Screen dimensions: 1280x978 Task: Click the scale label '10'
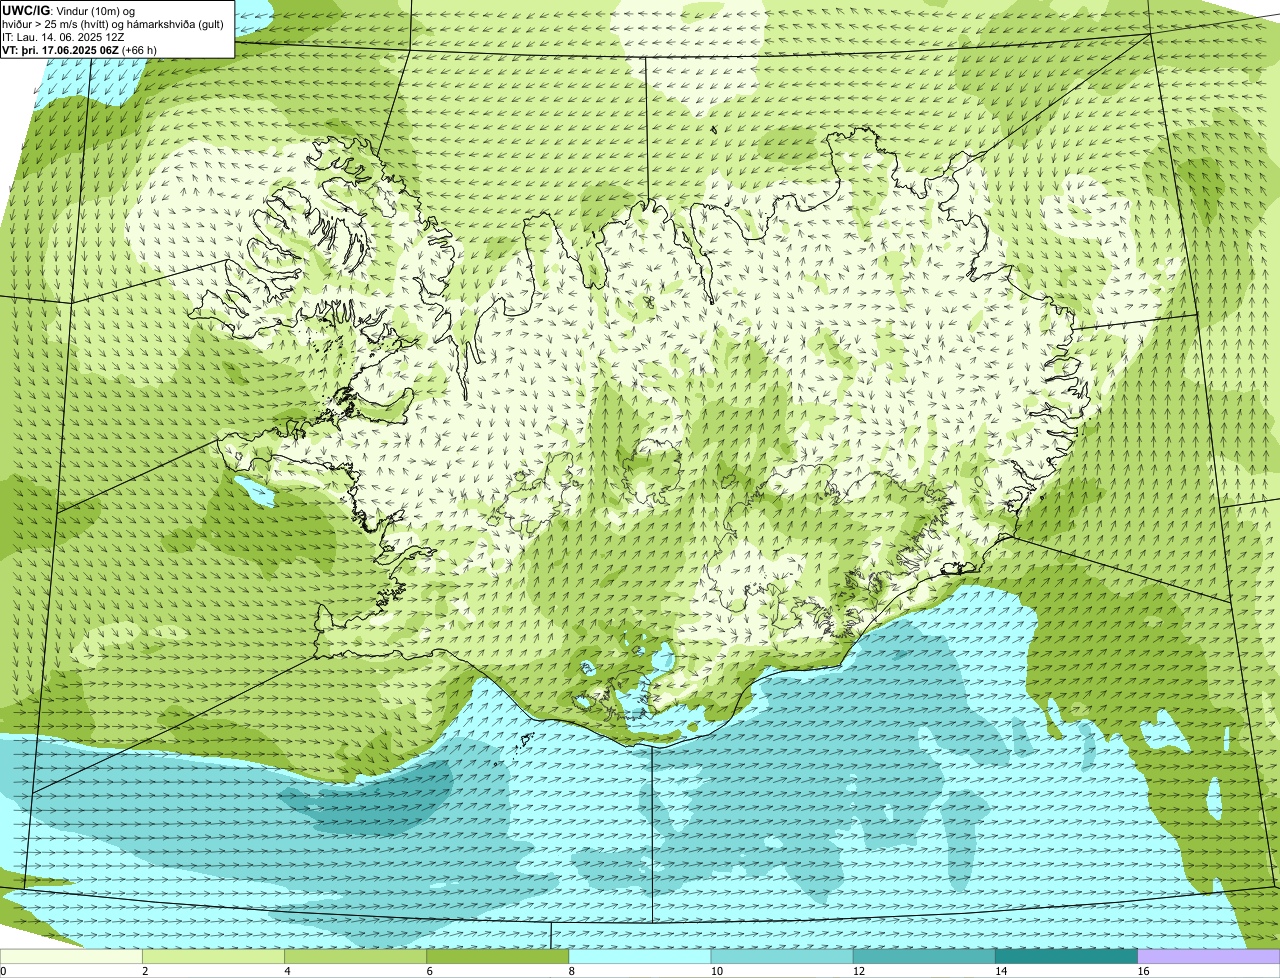click(716, 971)
